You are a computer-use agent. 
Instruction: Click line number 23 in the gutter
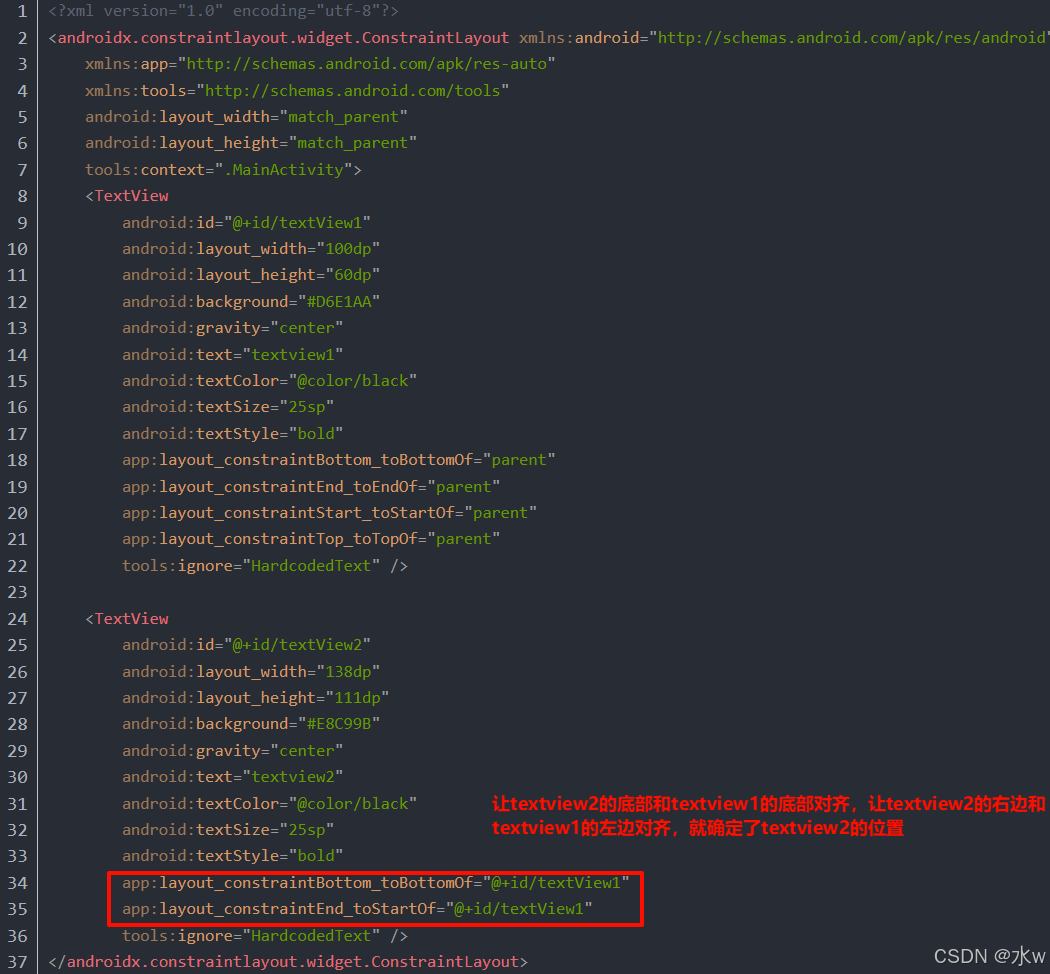point(17,592)
